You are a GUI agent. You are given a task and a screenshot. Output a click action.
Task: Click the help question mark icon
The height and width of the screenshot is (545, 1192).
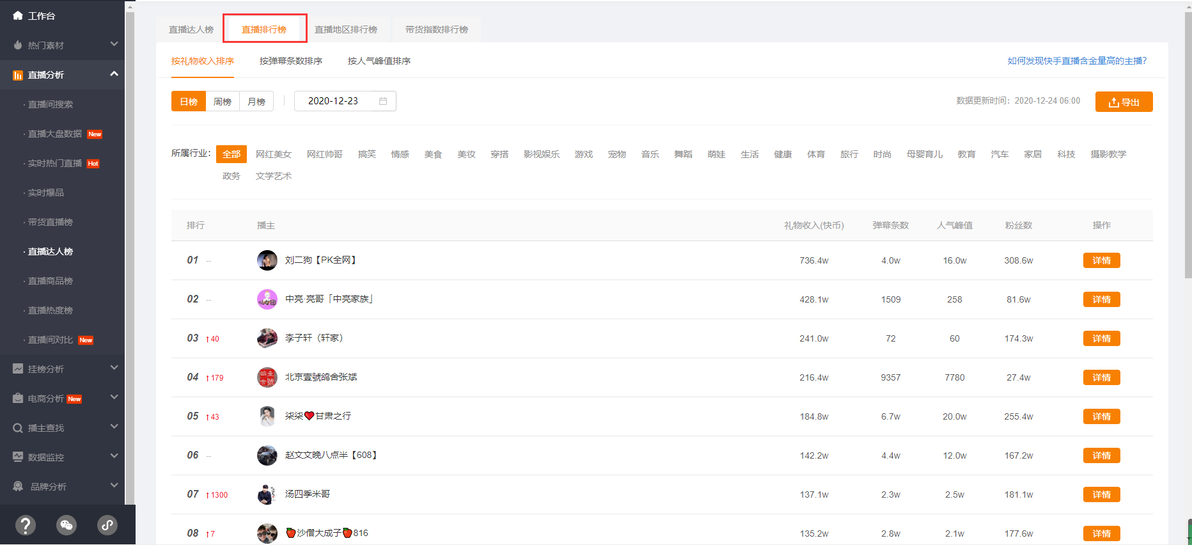[26, 525]
